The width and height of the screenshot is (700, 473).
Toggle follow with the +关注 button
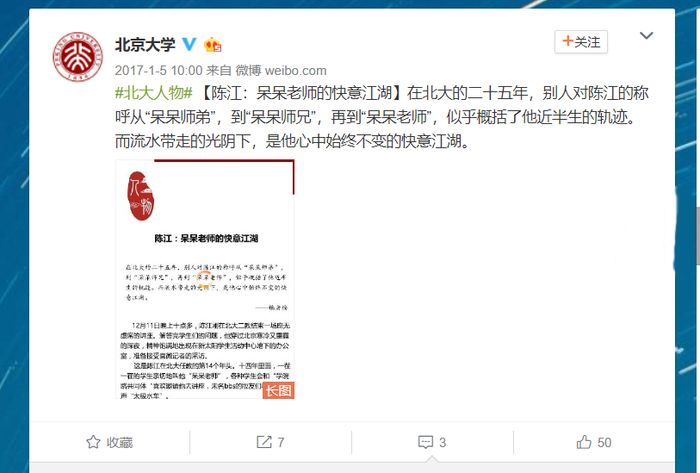(x=581, y=42)
